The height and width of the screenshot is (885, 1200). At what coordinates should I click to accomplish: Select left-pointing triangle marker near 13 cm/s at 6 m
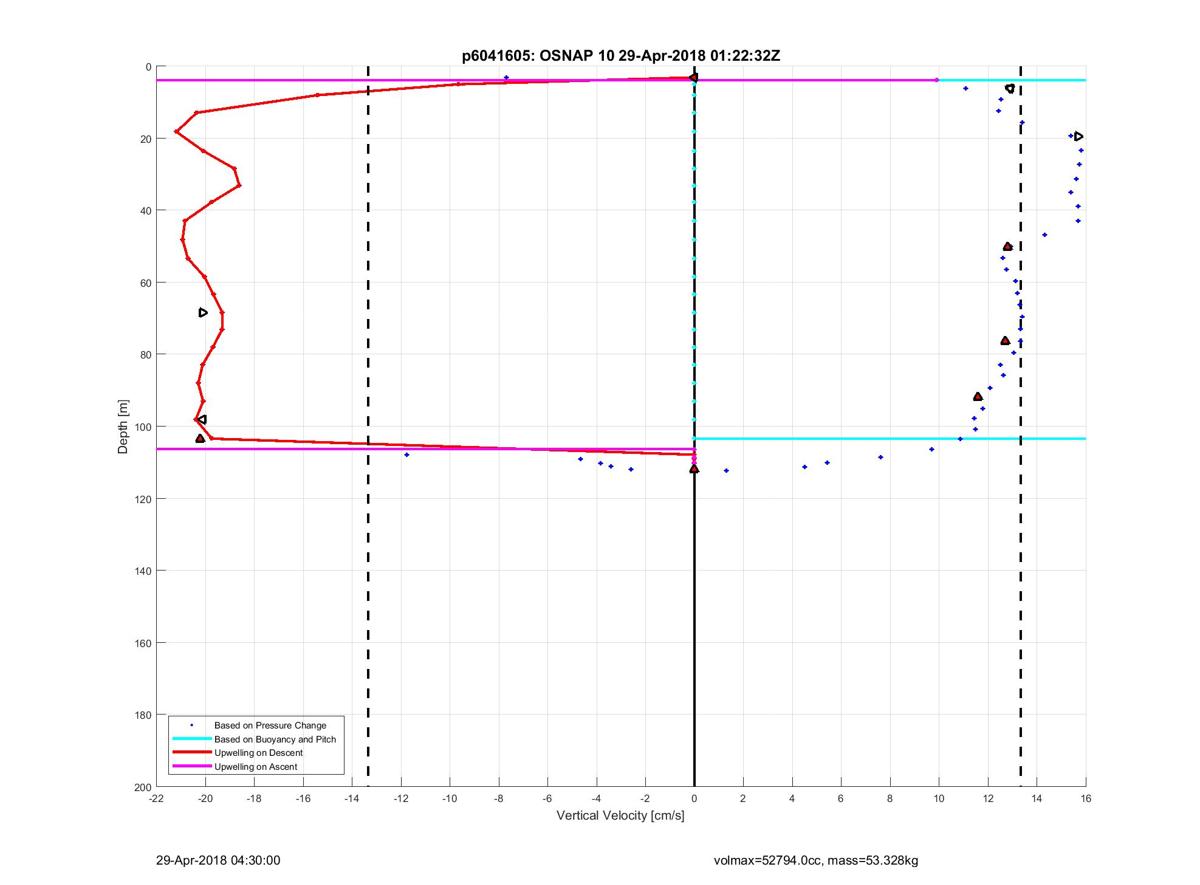click(1009, 89)
